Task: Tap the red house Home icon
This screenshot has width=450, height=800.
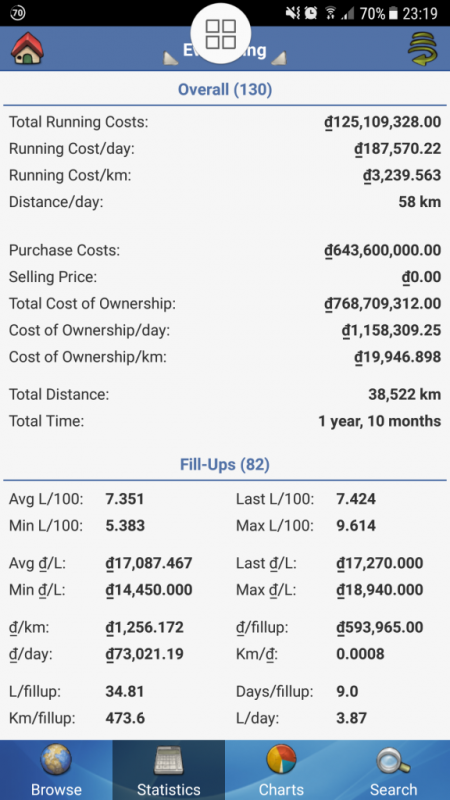Action: click(28, 48)
